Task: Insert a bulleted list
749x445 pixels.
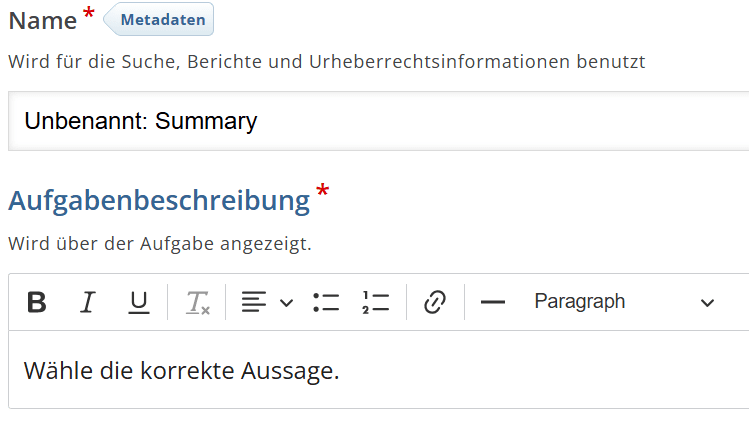Action: tap(326, 302)
